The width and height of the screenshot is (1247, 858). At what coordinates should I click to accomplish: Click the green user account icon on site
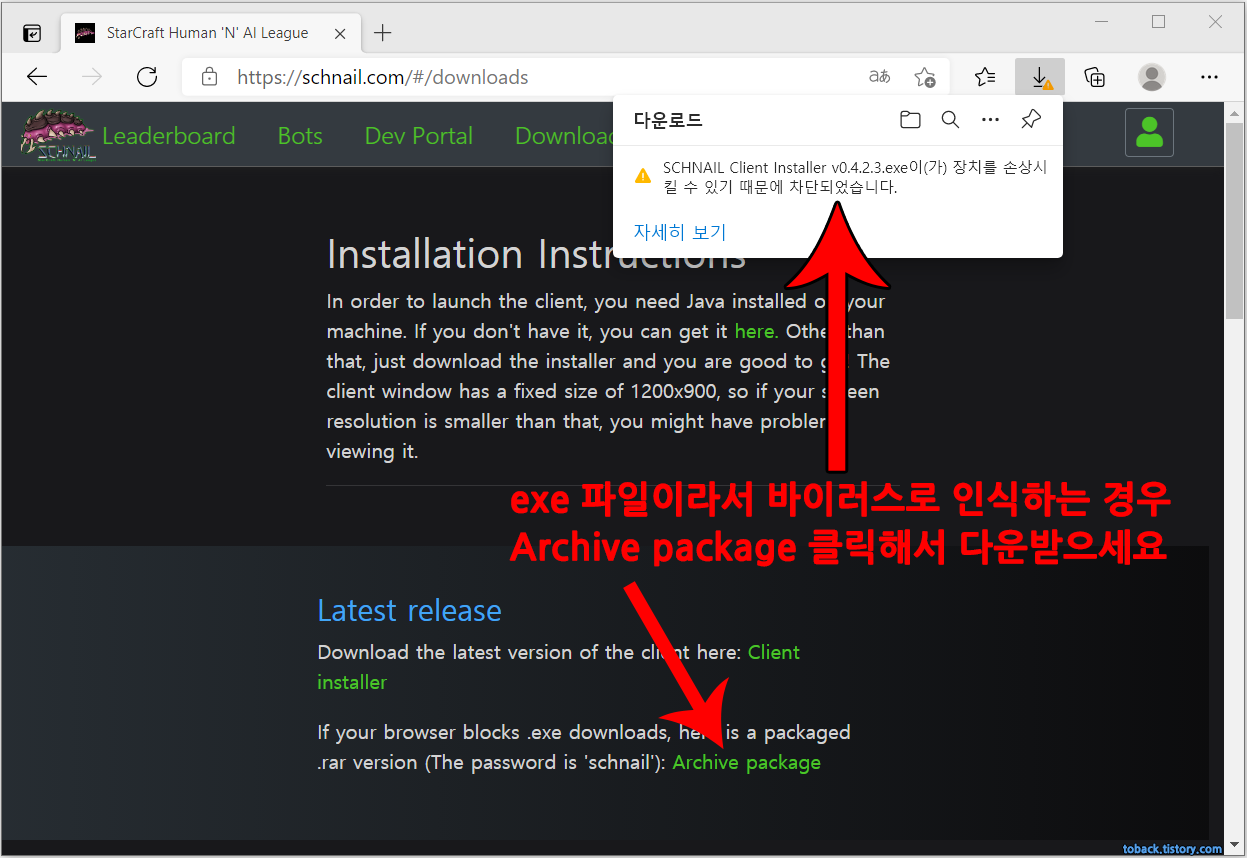click(1149, 133)
